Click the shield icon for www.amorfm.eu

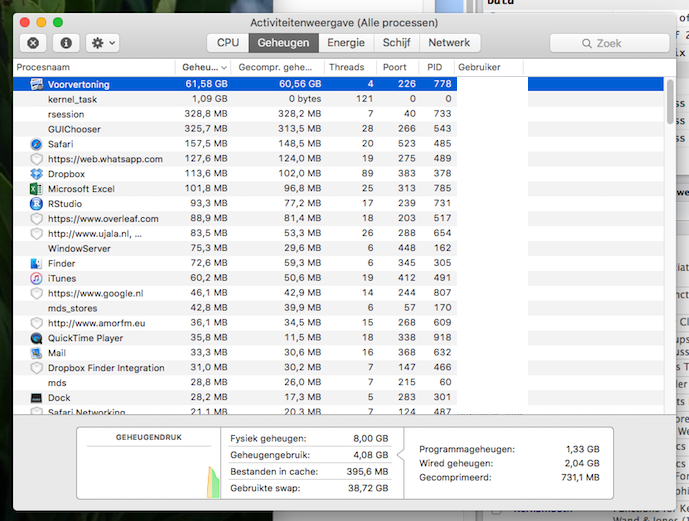pyautogui.click(x=36, y=323)
